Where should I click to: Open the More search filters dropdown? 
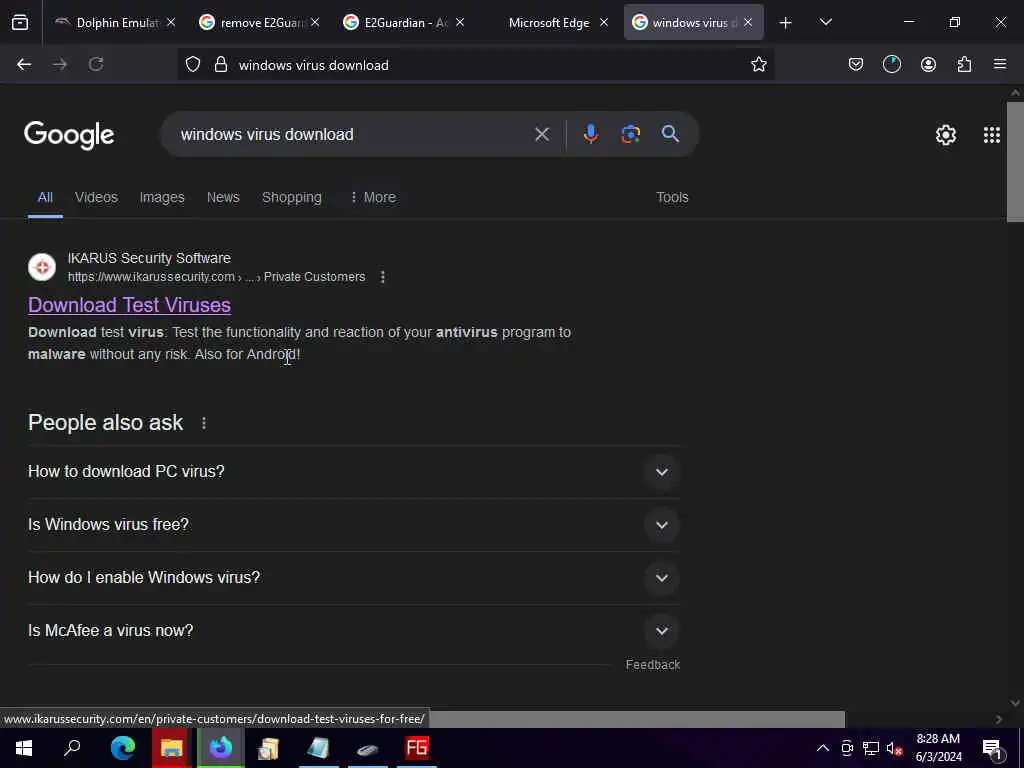pyautogui.click(x=373, y=197)
